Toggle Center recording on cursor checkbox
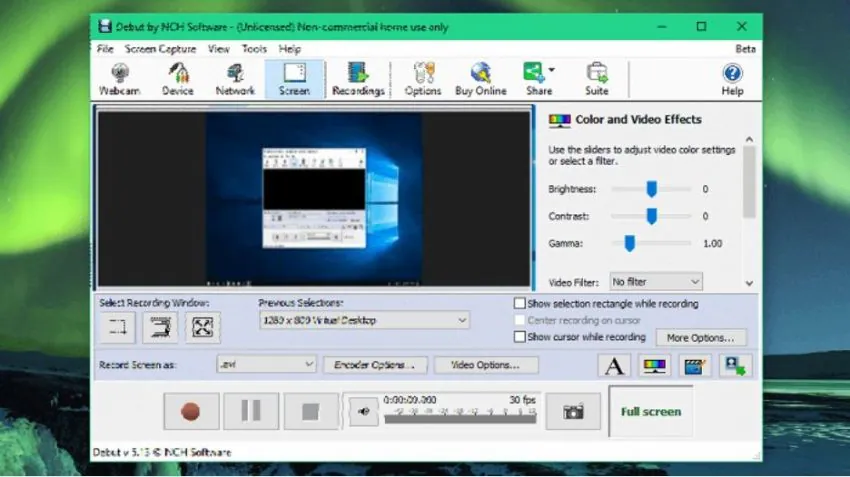 point(519,320)
